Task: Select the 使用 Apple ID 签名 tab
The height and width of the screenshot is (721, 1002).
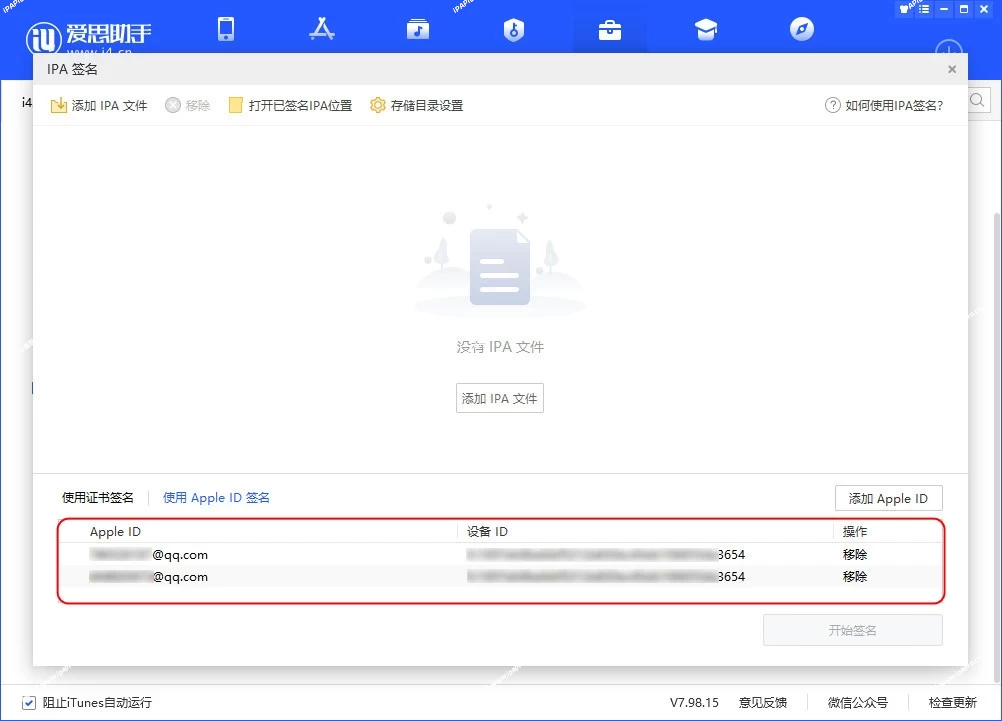Action: pyautogui.click(x=216, y=497)
